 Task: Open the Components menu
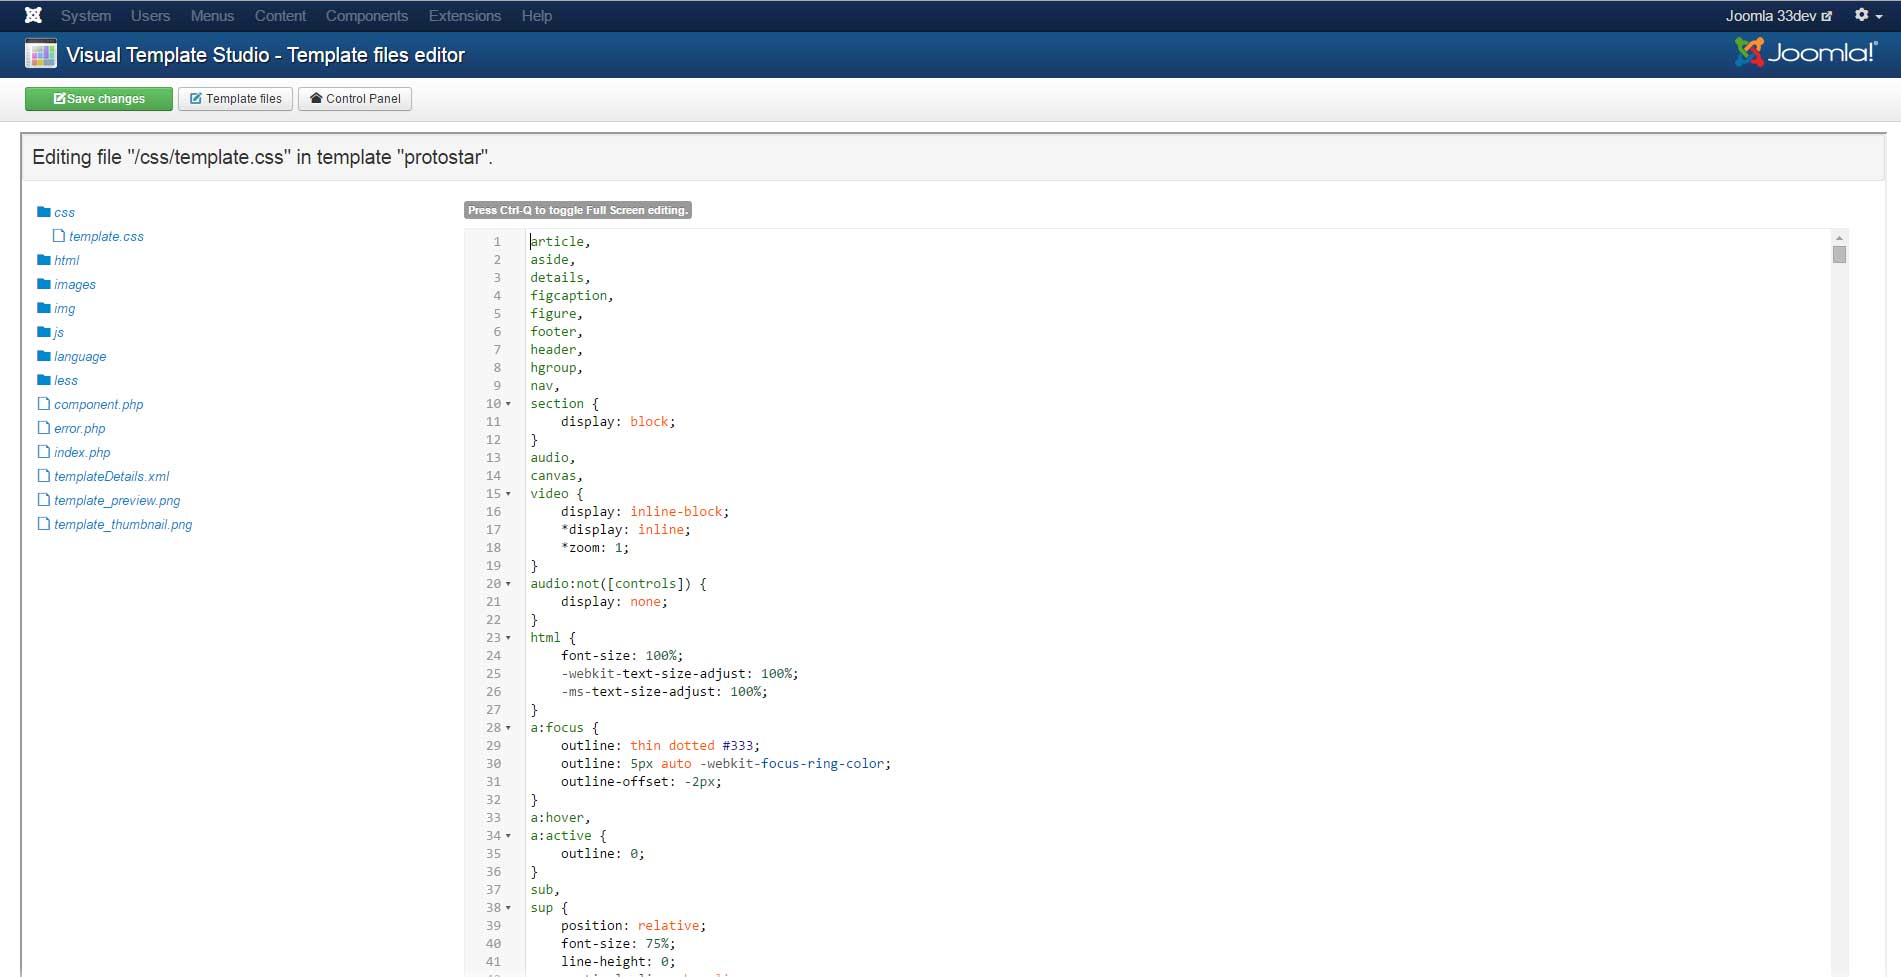tap(367, 16)
